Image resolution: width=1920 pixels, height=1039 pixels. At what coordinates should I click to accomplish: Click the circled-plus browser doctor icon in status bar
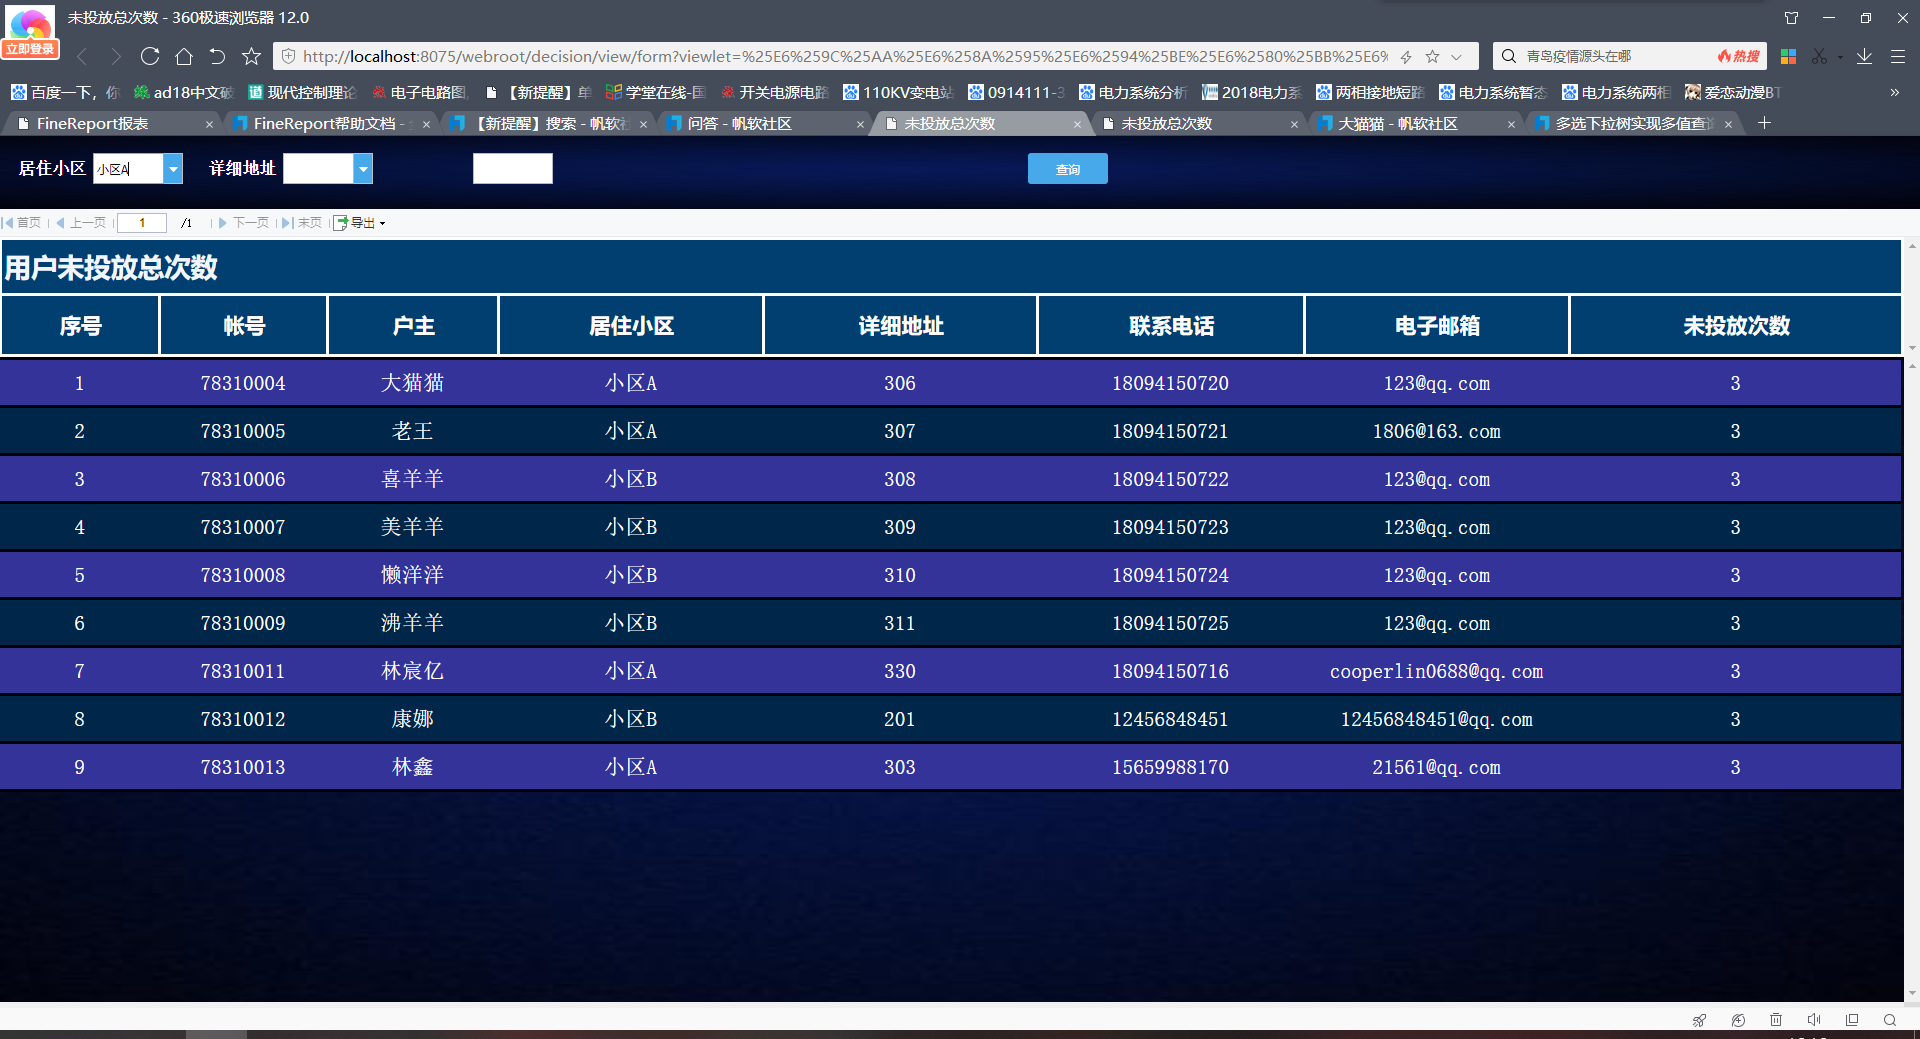(1738, 1020)
